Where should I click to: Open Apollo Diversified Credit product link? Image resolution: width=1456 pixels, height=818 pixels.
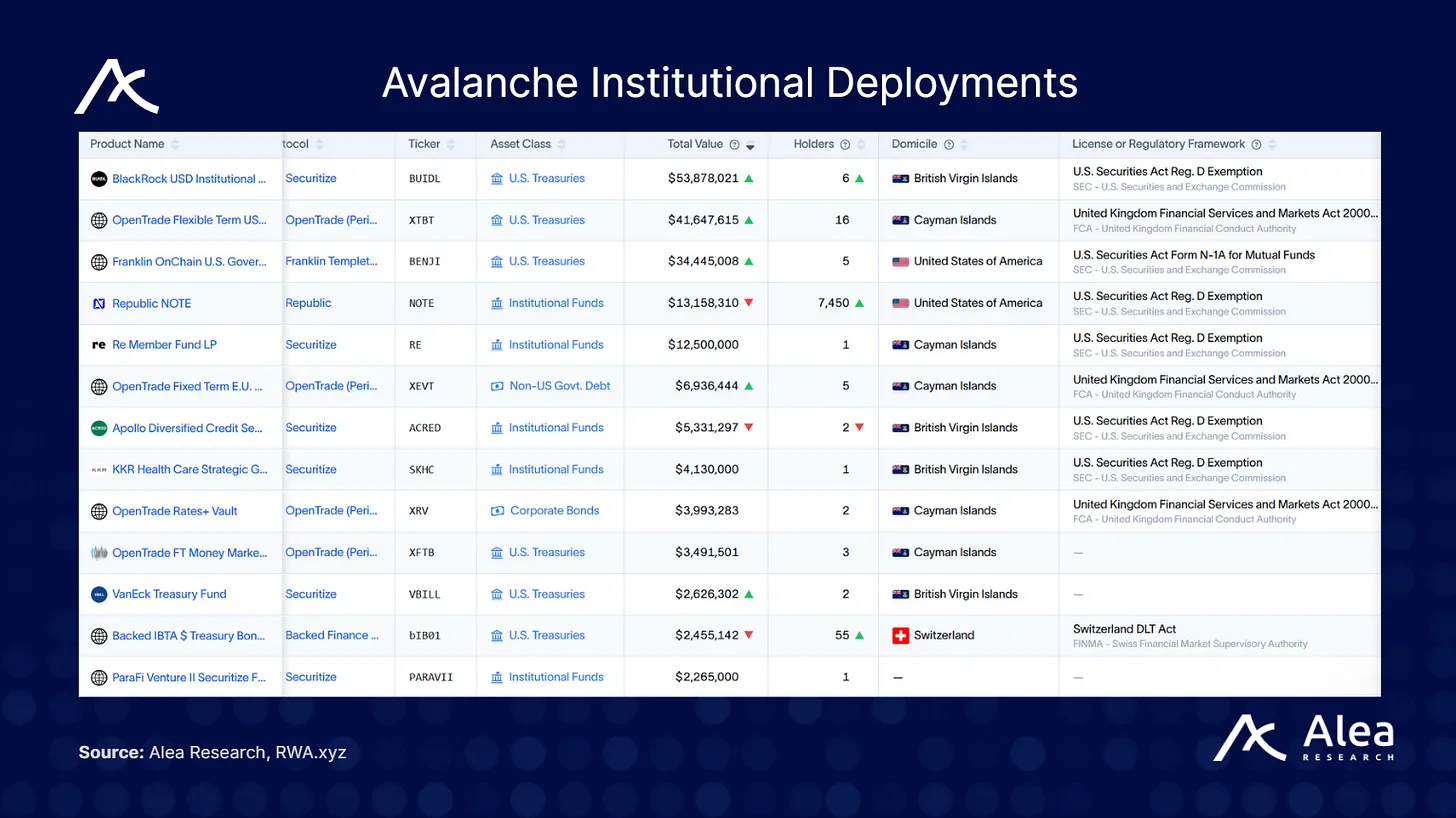click(x=188, y=428)
